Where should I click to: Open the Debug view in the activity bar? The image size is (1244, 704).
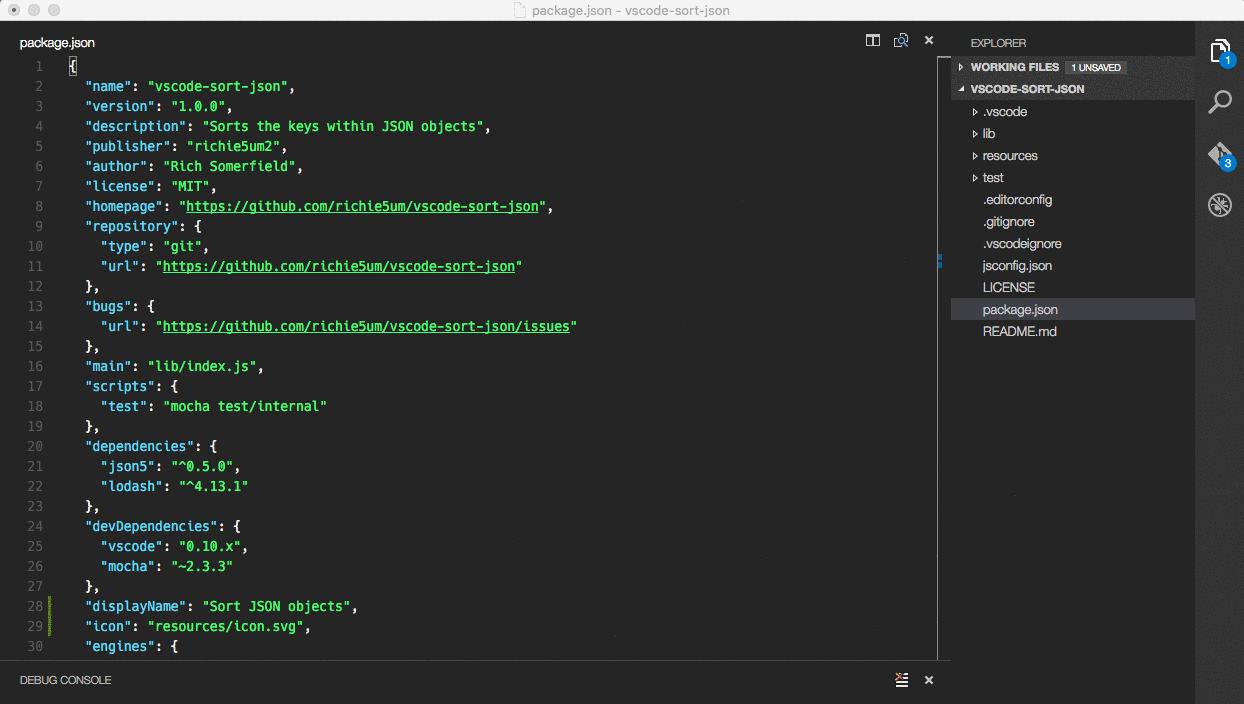[x=1219, y=205]
